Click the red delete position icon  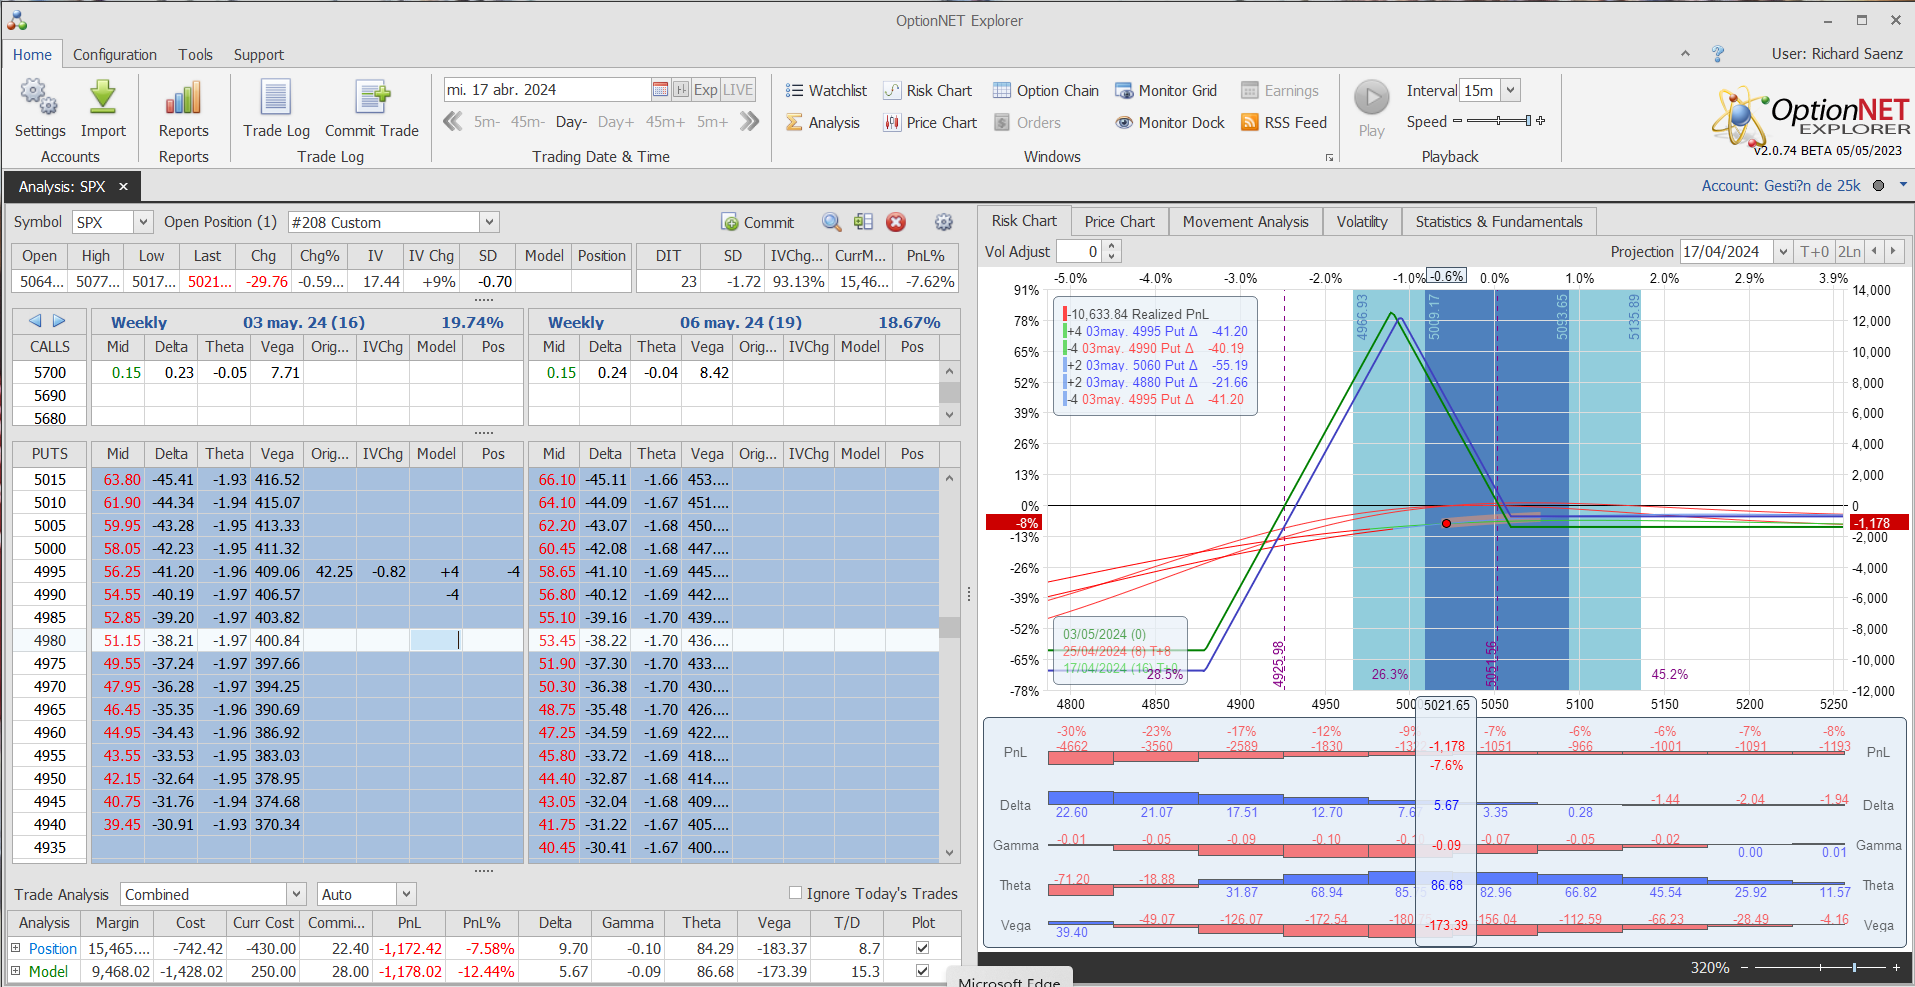(x=896, y=222)
